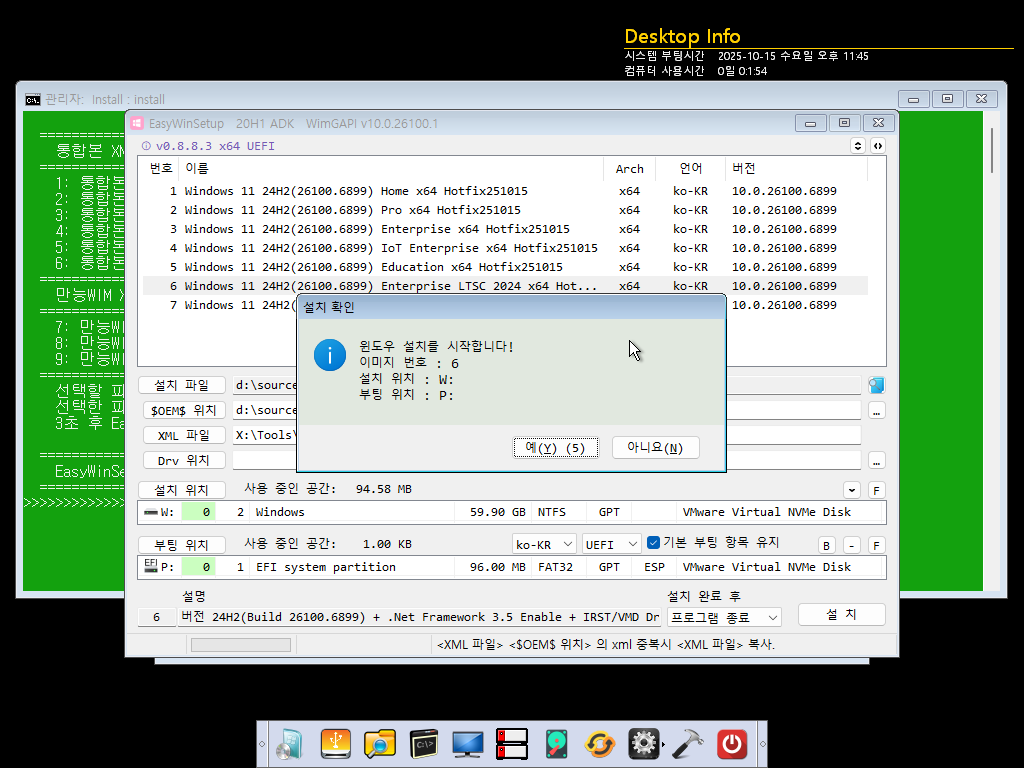Click the 버전 column header

point(796,168)
